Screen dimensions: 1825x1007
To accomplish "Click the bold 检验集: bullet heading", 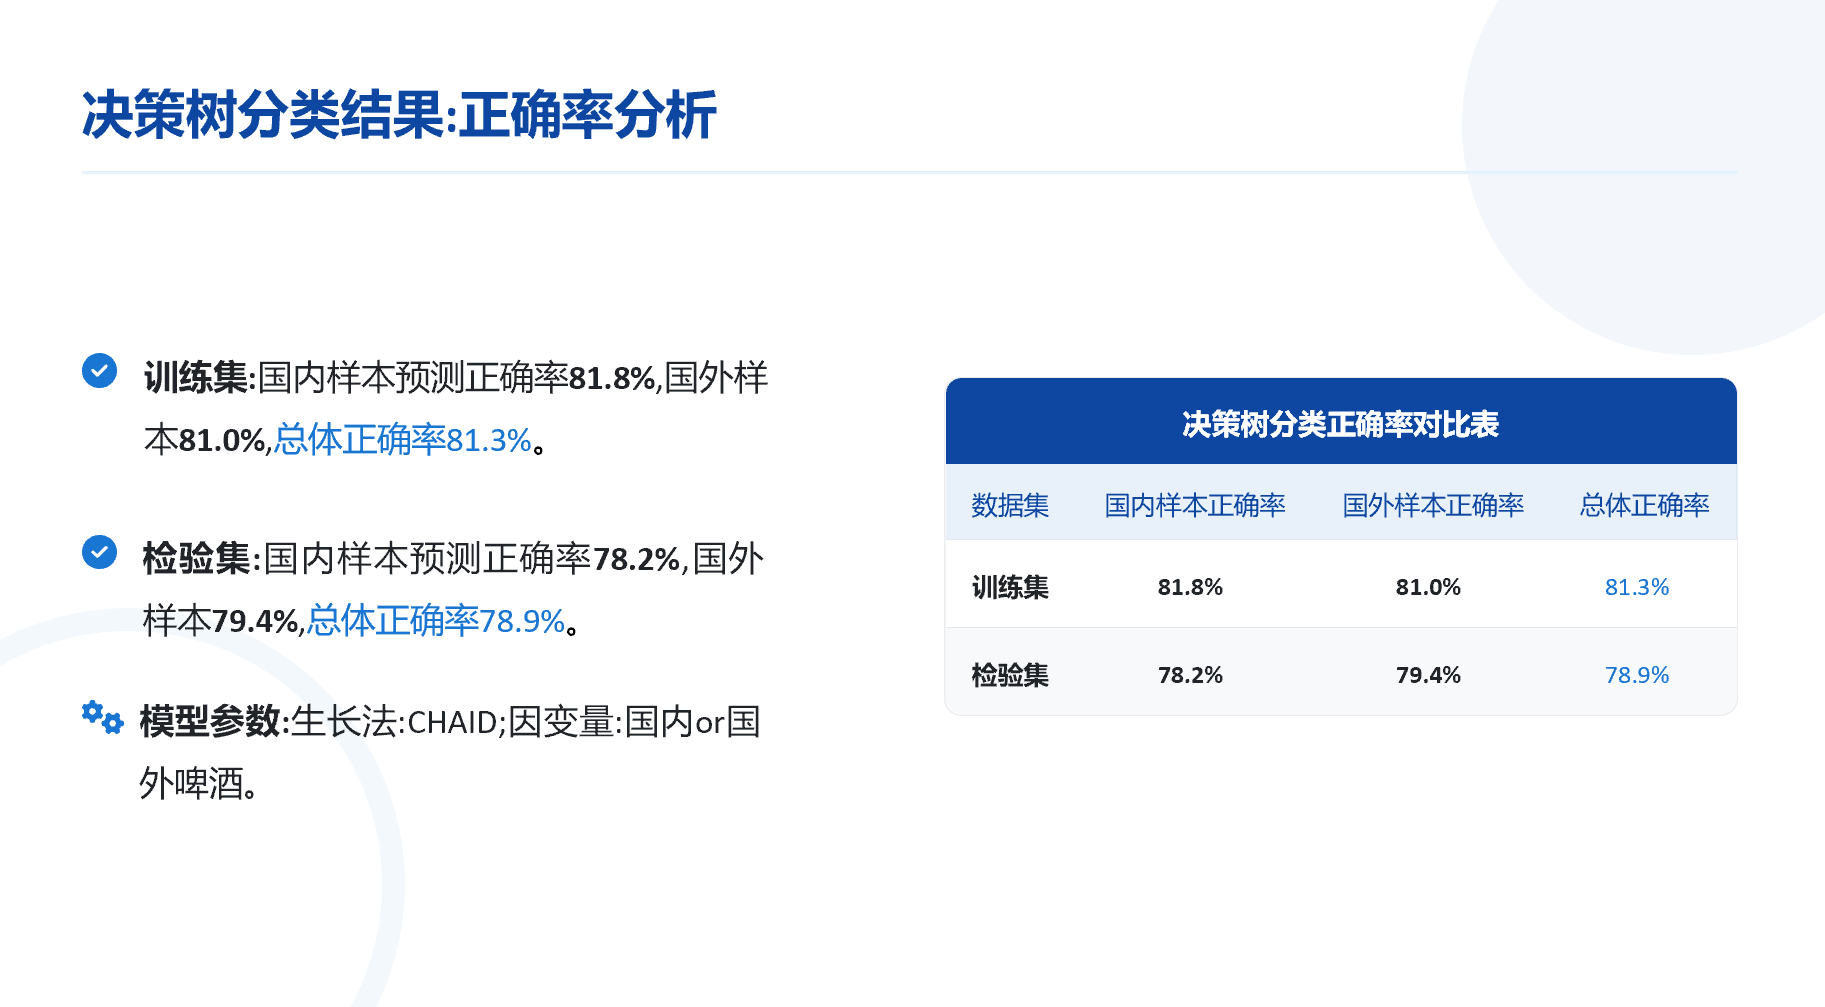I will 202,559.
